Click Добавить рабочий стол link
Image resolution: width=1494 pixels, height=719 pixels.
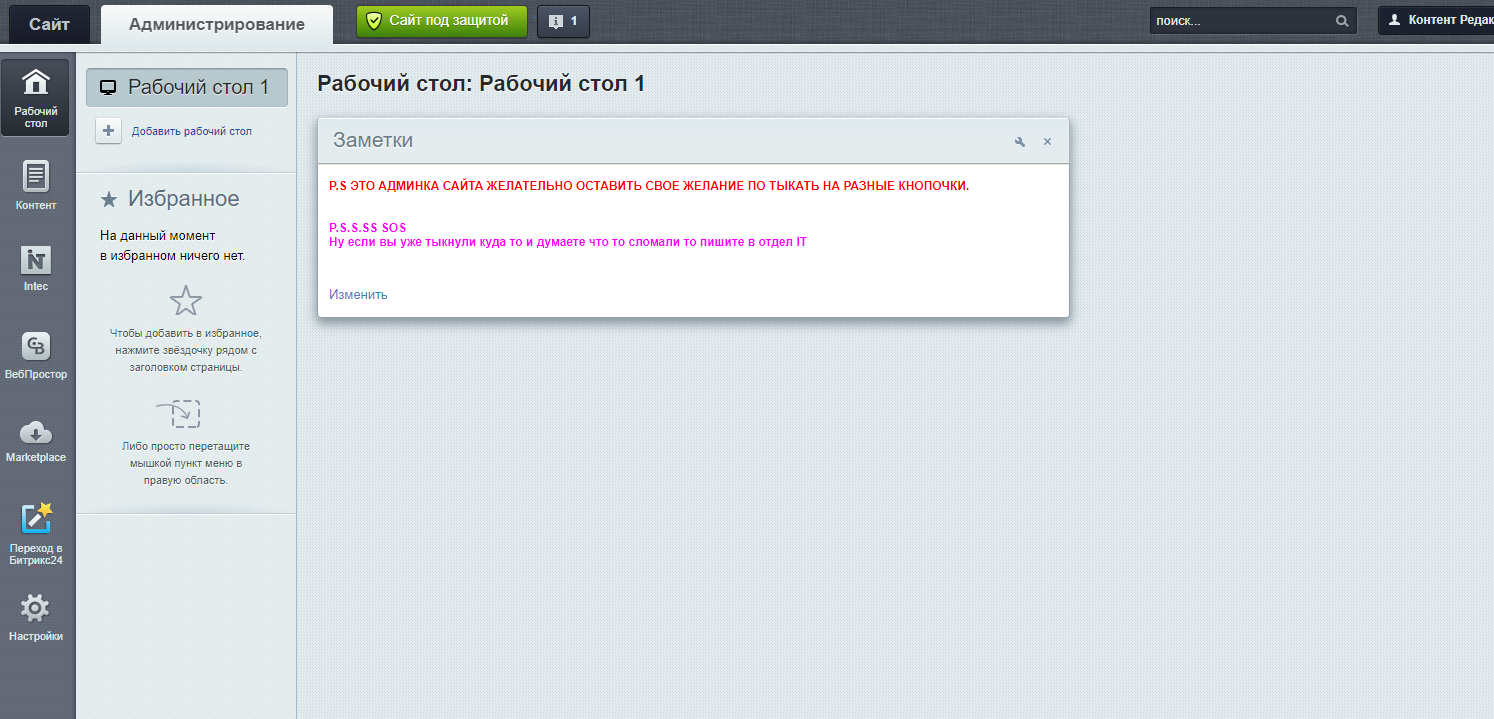point(192,131)
